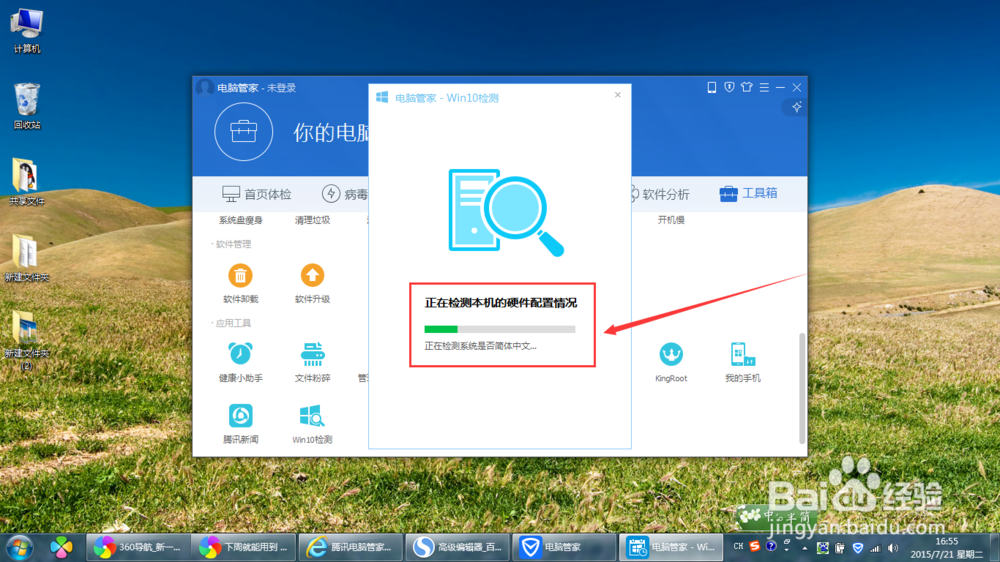Image resolution: width=1000 pixels, height=562 pixels.
Task: Open the taskbar clock showing 16:55
Action: click(946, 548)
